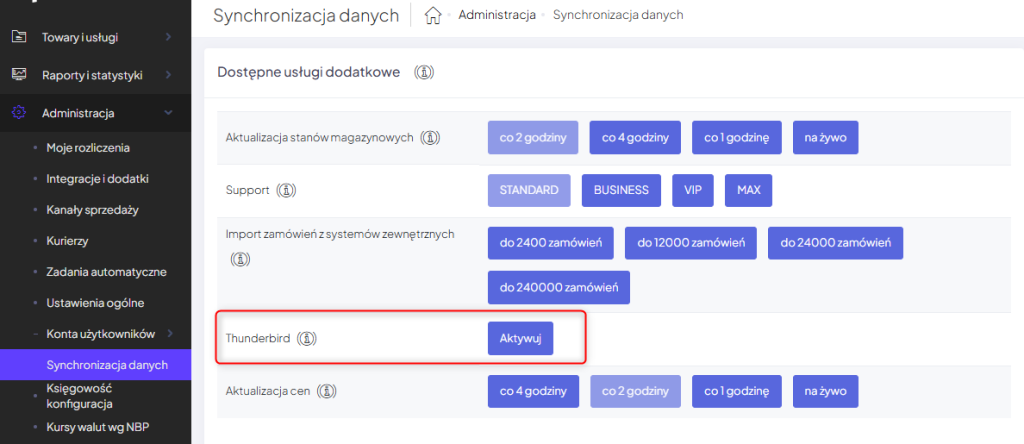Click coin icon next to Dostępne usługi dodatkowe
Image resolution: width=1024 pixels, height=444 pixels.
coord(424,72)
